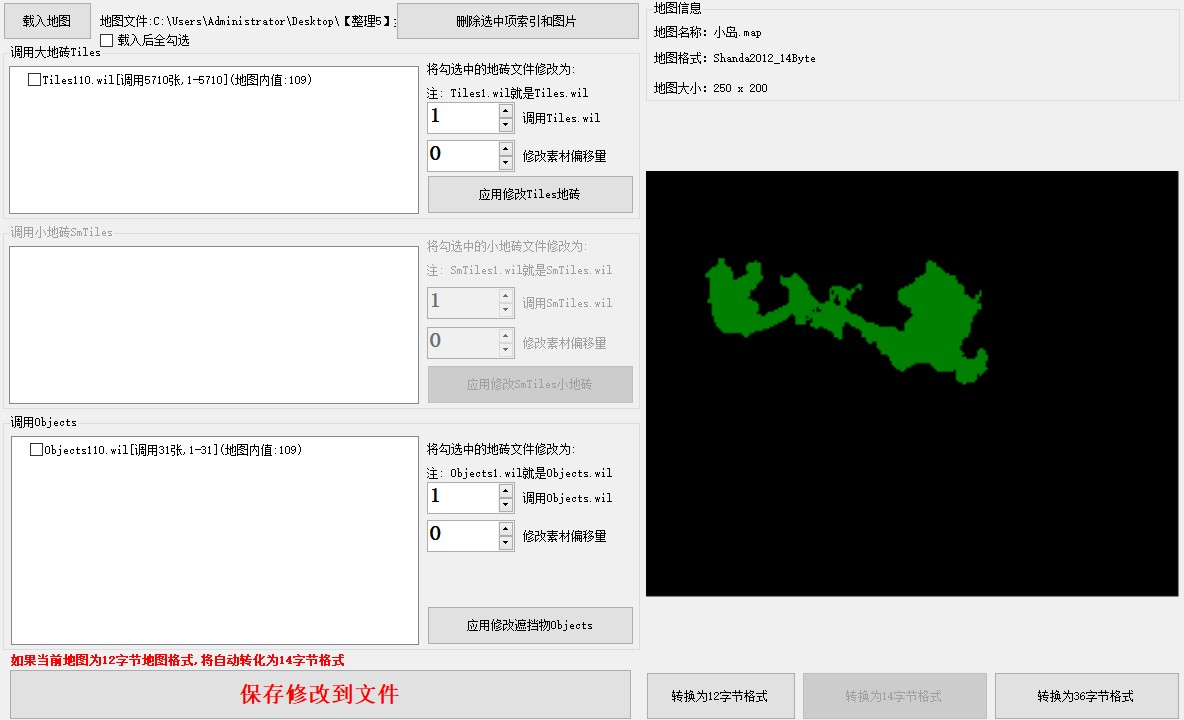This screenshot has height=720, width=1184.
Task: Check the Objects110.wil list item checkbox
Action: 37,450
